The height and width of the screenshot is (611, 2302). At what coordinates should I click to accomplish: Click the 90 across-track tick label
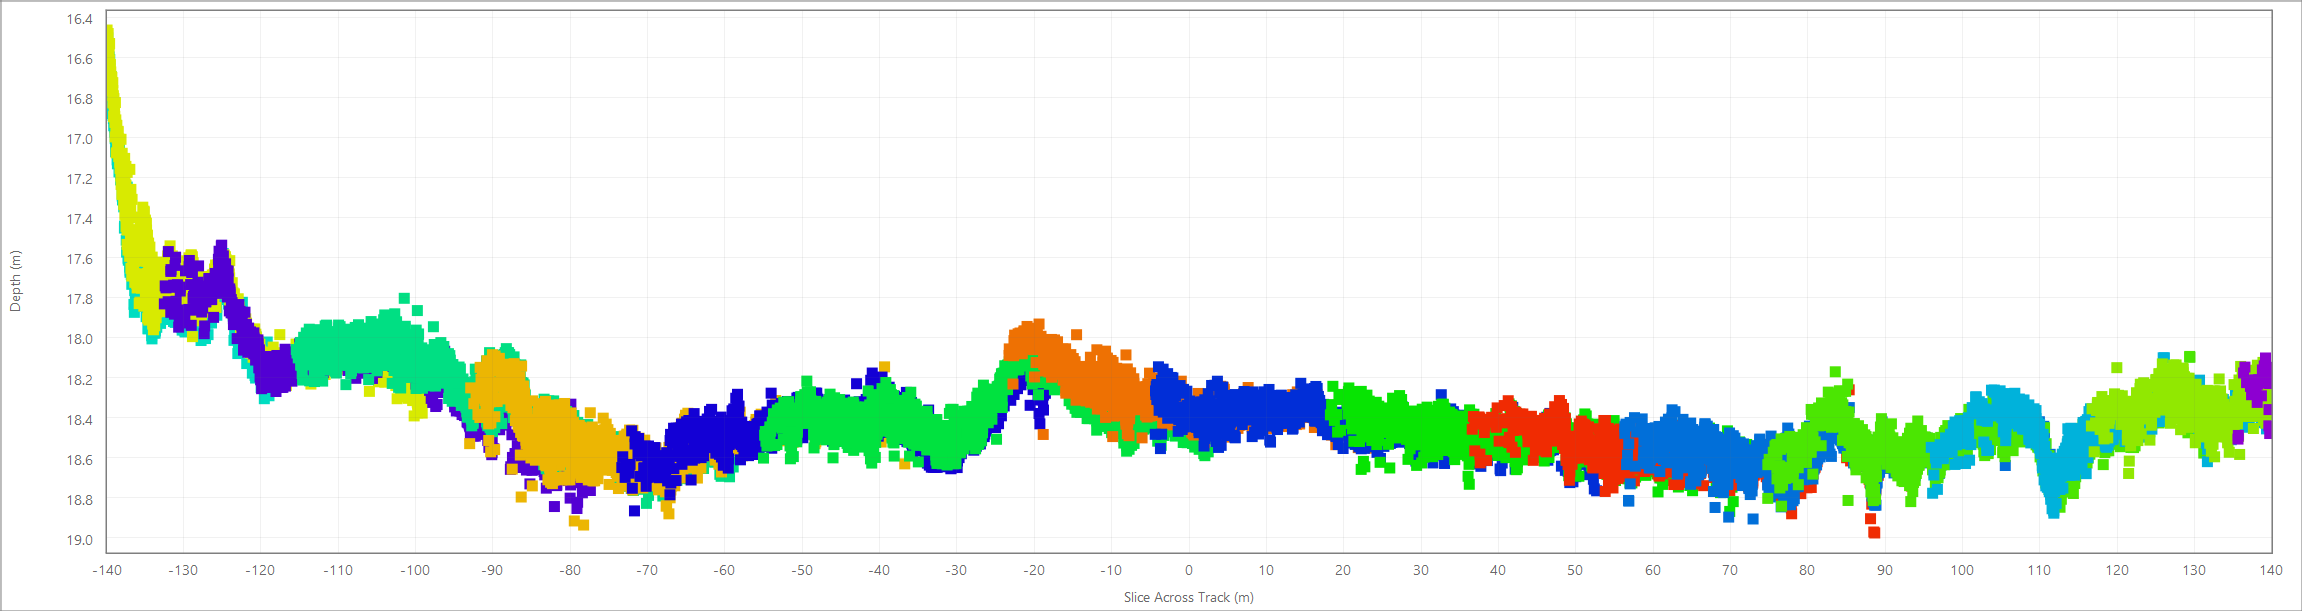[x=1884, y=570]
